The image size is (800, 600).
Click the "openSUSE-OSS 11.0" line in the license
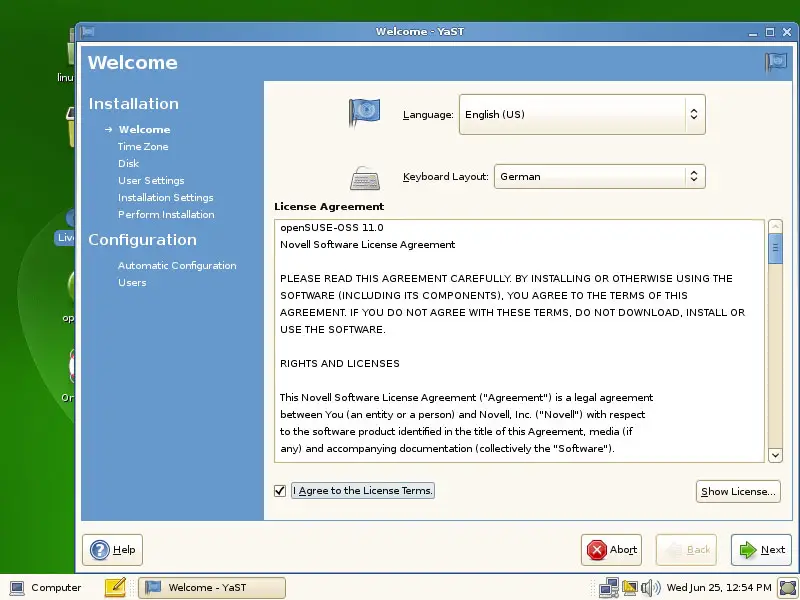[x=332, y=228]
